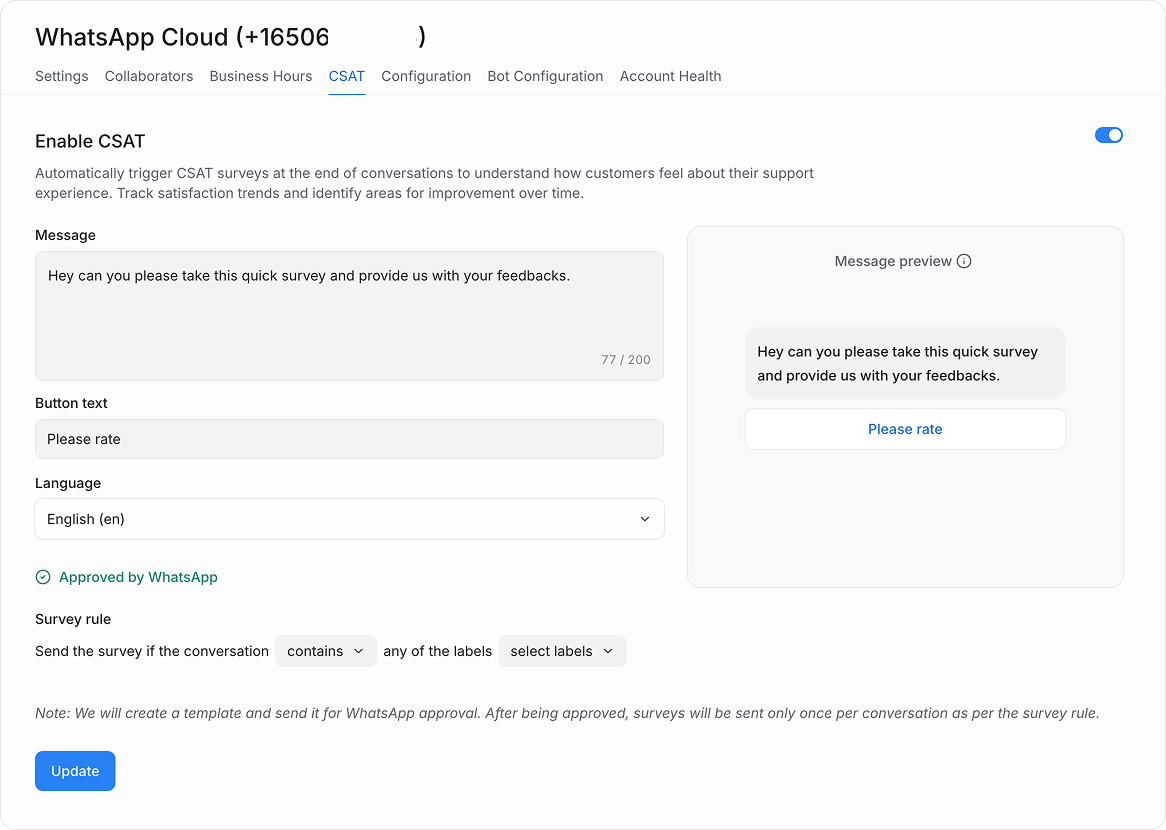This screenshot has height=830, width=1166.
Task: Click the Button text input field
Action: (x=350, y=439)
